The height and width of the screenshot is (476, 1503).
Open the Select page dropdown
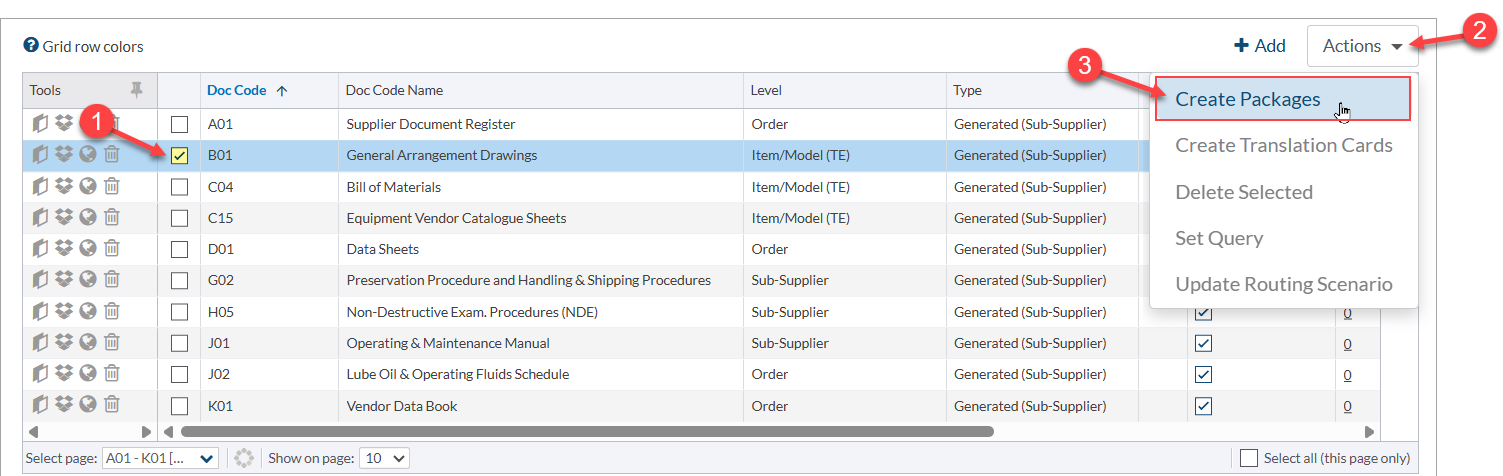pos(161,458)
